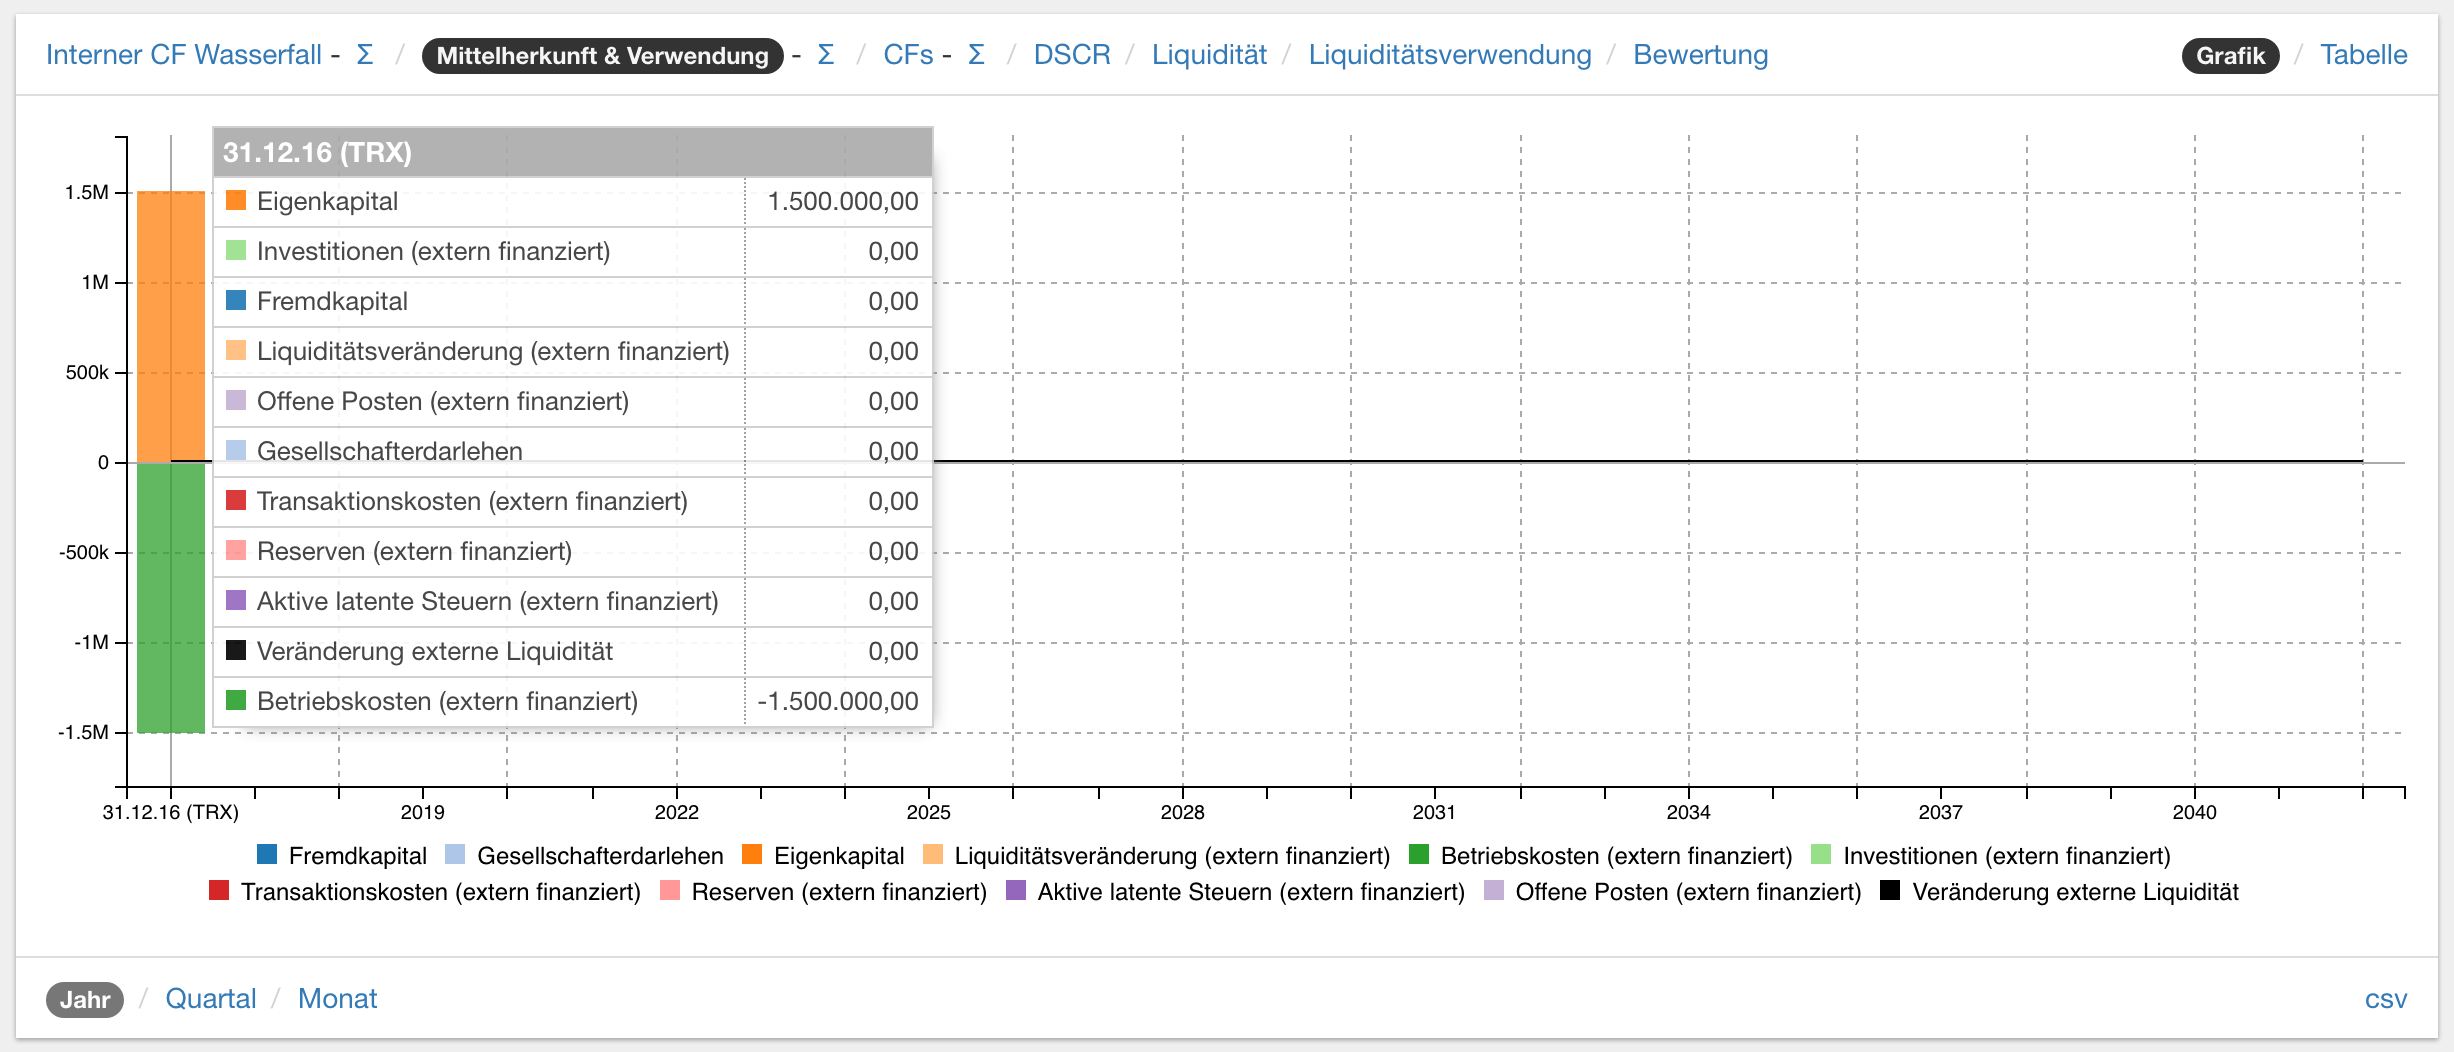The width and height of the screenshot is (2454, 1052).
Task: Download data via csv link
Action: (x=2385, y=999)
